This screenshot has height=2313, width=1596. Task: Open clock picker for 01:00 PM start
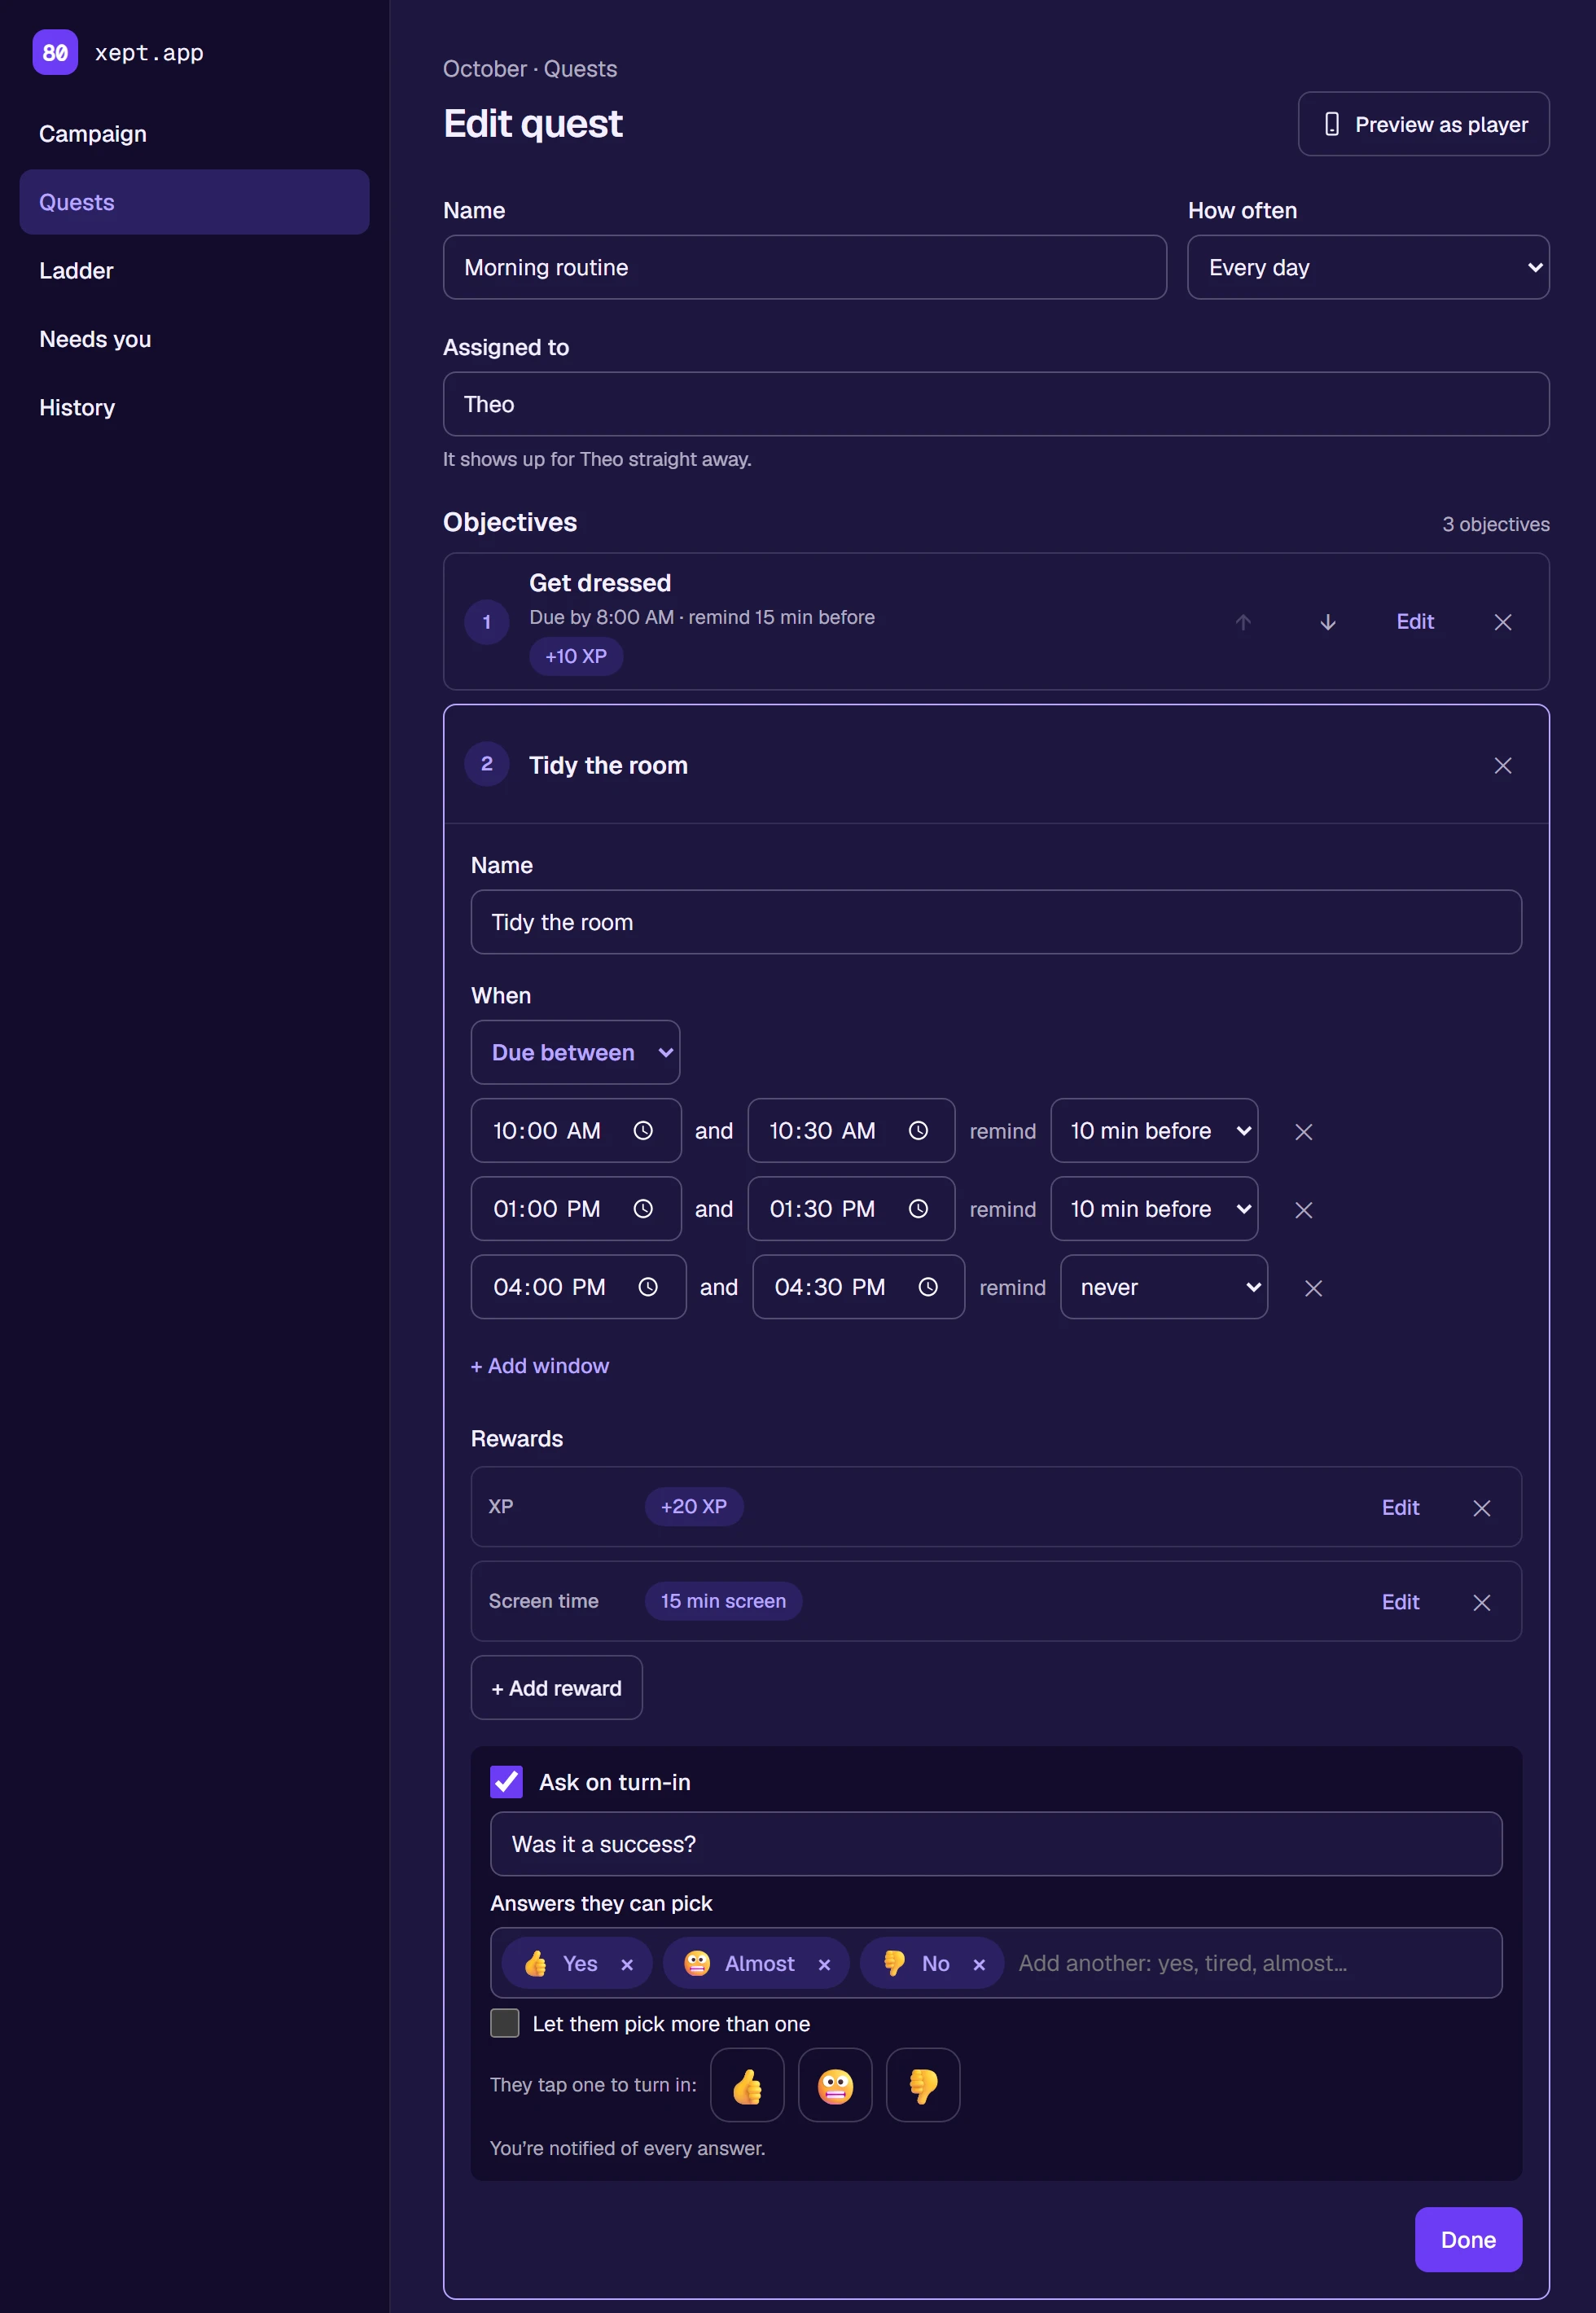click(x=643, y=1209)
